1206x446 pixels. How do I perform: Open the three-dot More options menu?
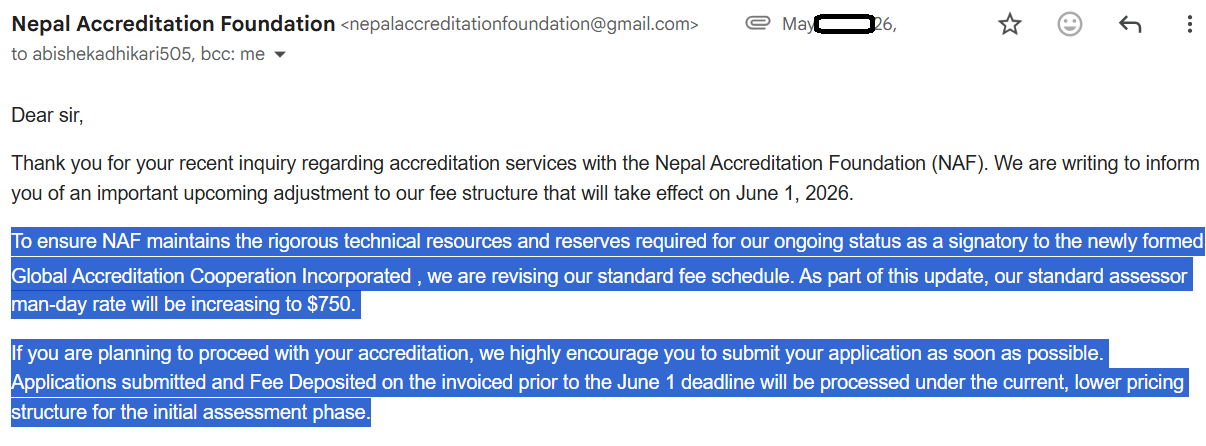coord(1189,25)
